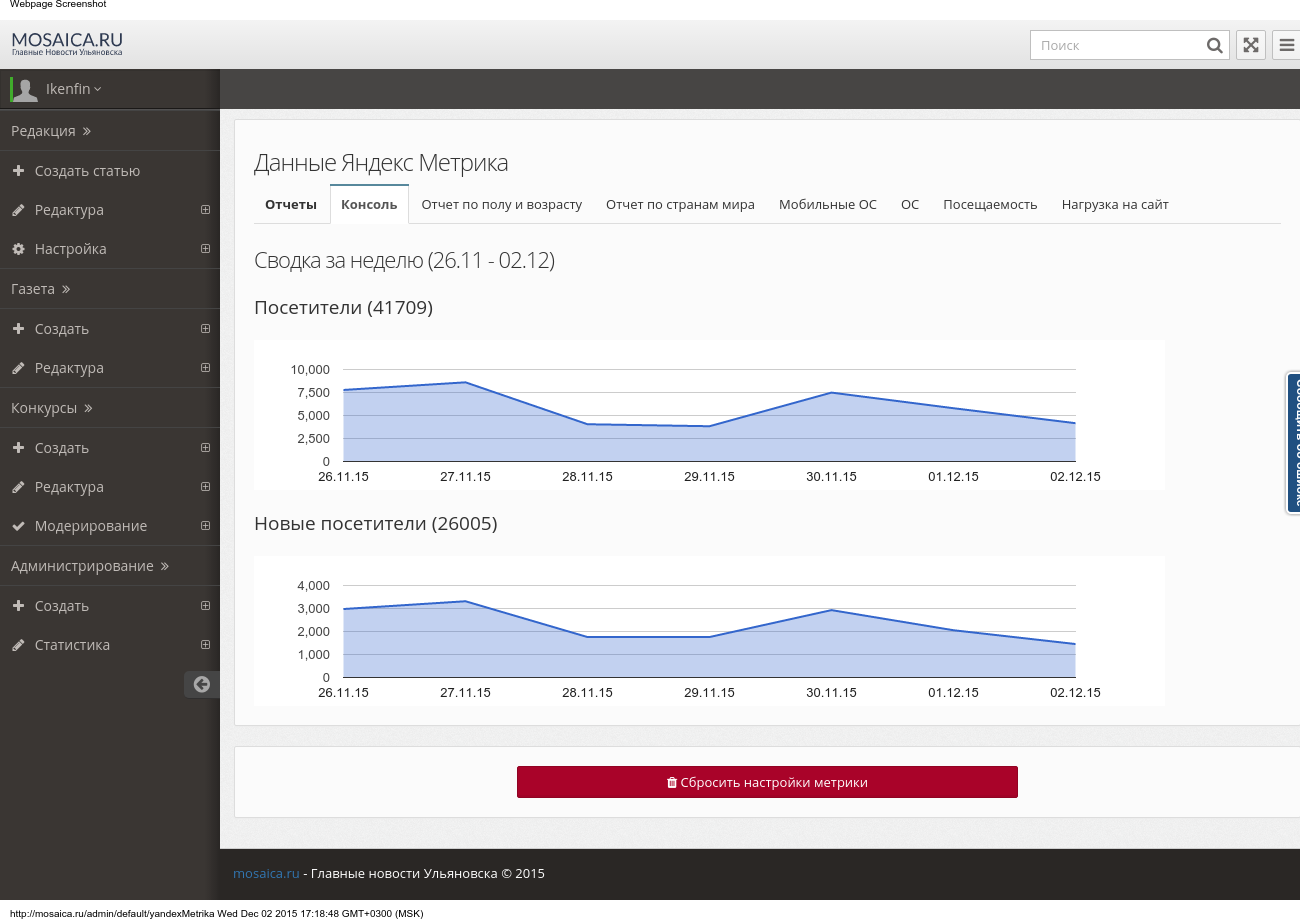The height and width of the screenshot is (920, 1300).
Task: Click the user avatar icon beside Ikenfin
Action: pyautogui.click(x=25, y=89)
